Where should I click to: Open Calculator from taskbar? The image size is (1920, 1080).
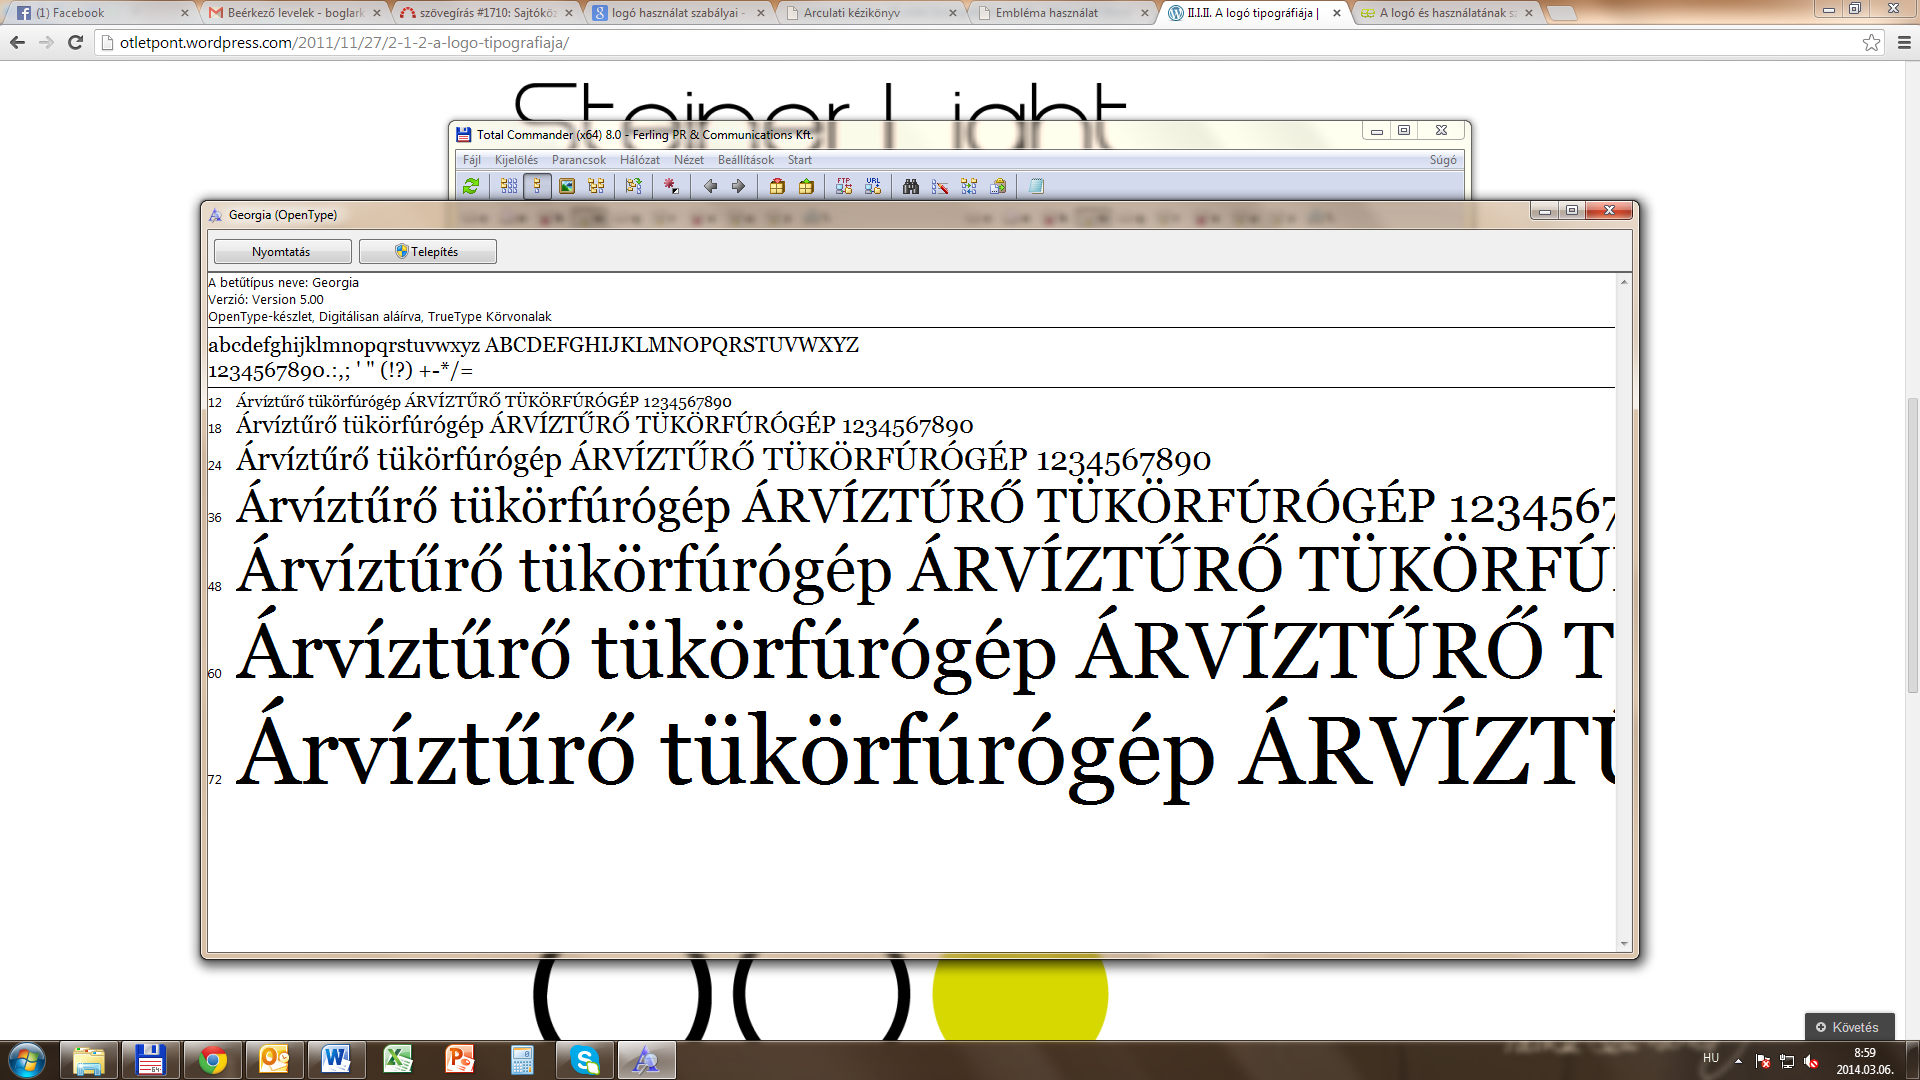click(522, 1060)
